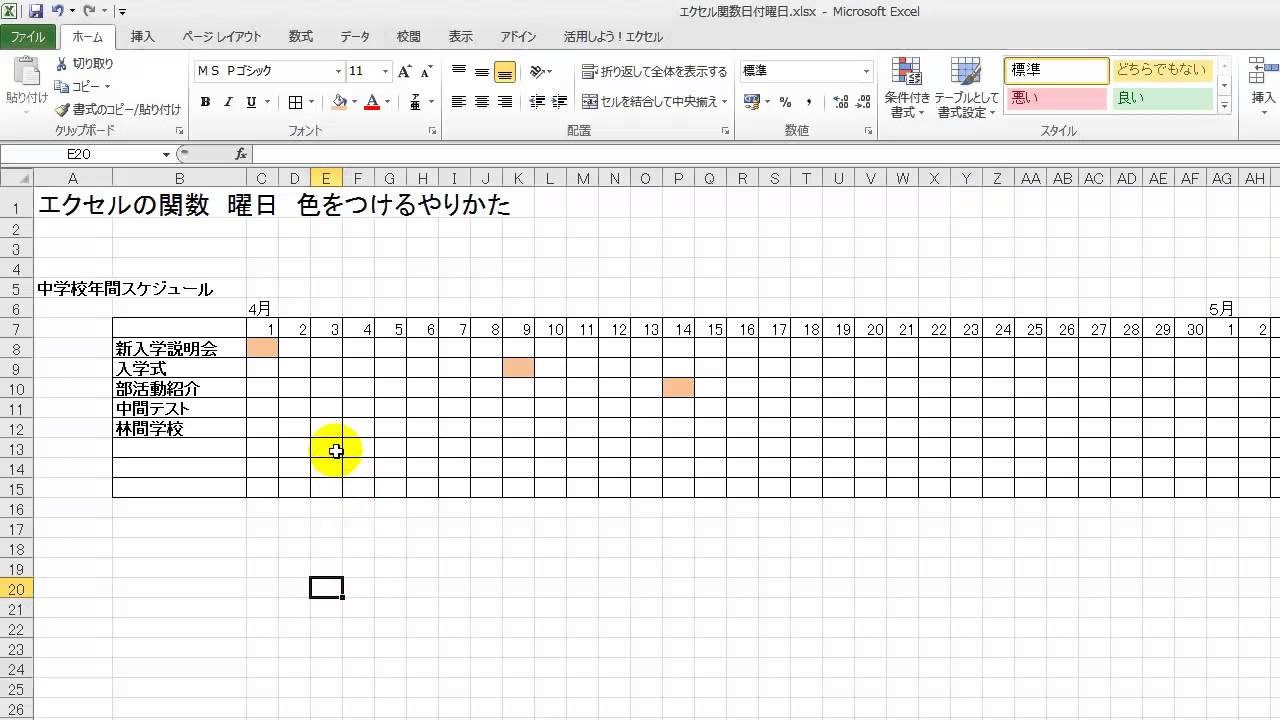This screenshot has width=1280, height=720.
Task: Switch to 校閲 tab
Action: click(x=408, y=37)
